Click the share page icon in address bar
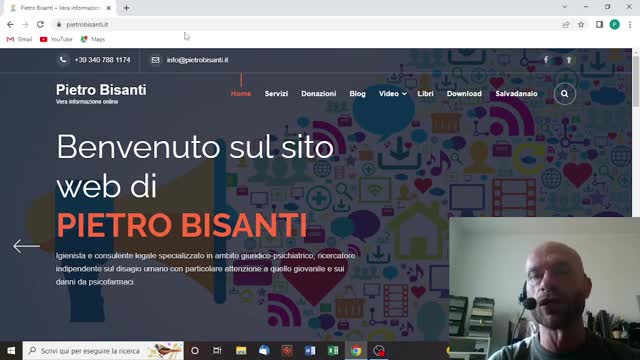640x360 pixels. 566,24
